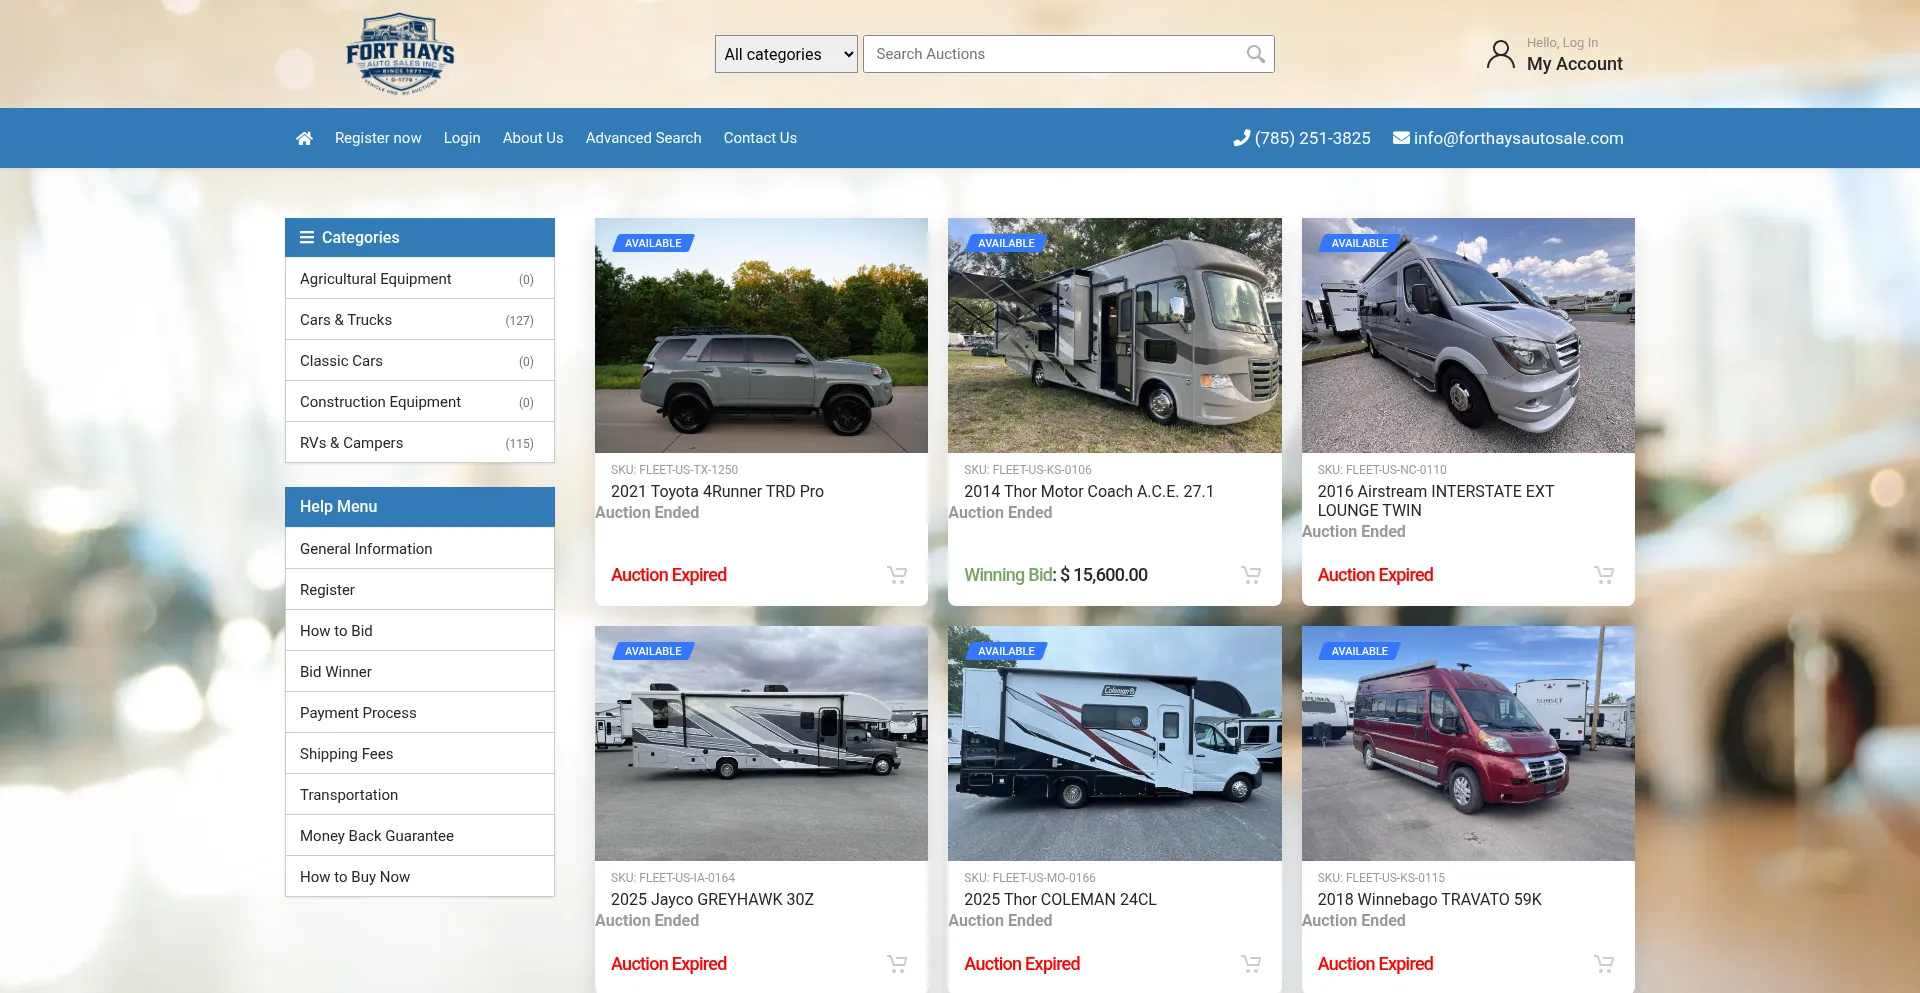Open Money Back Guarantee help page
The image size is (1920, 993).
(420, 836)
